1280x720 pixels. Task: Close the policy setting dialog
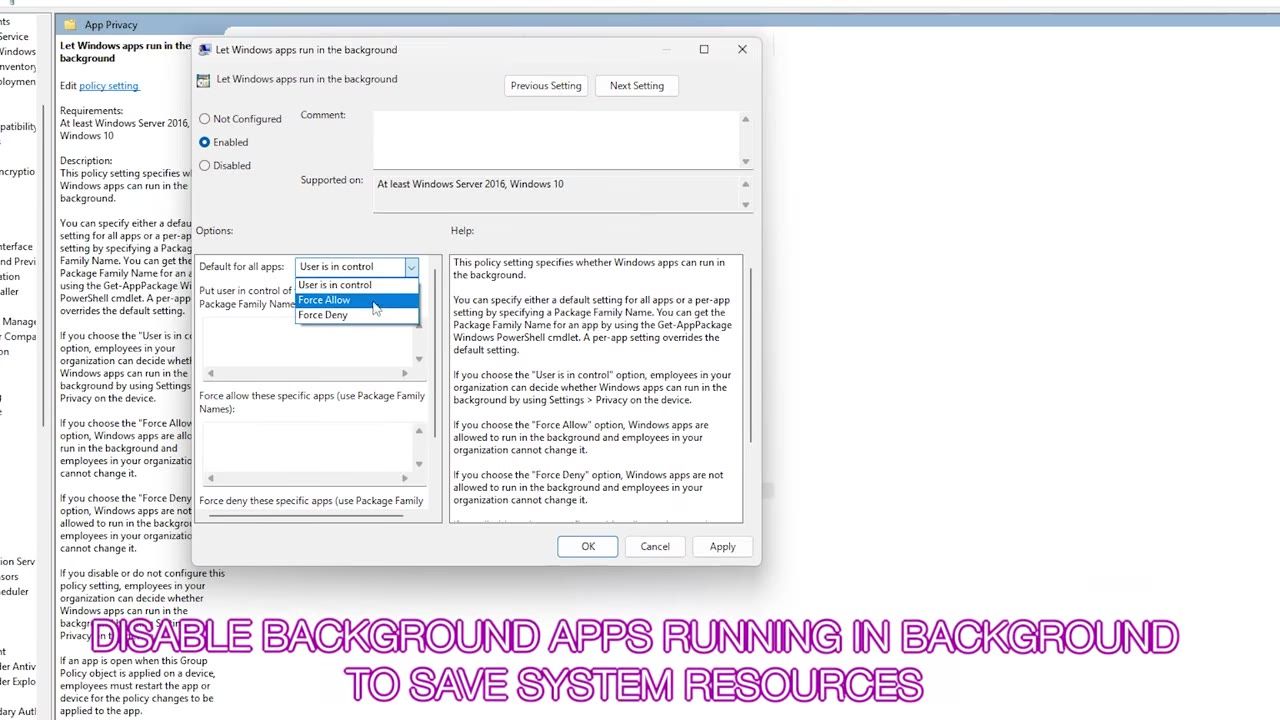[742, 49]
